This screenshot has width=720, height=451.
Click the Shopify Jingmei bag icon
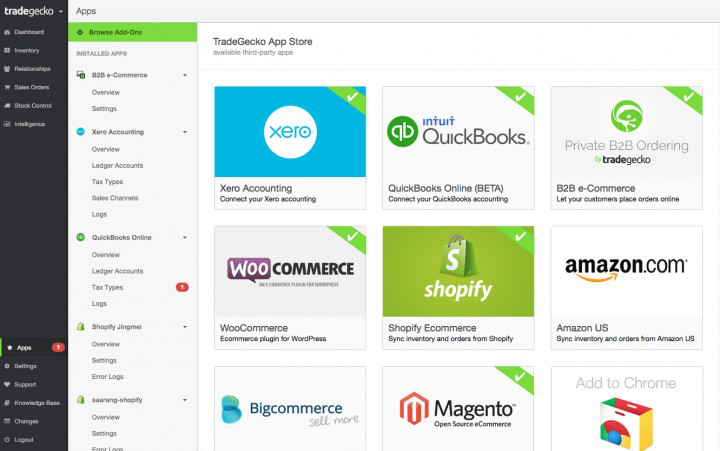(x=80, y=327)
